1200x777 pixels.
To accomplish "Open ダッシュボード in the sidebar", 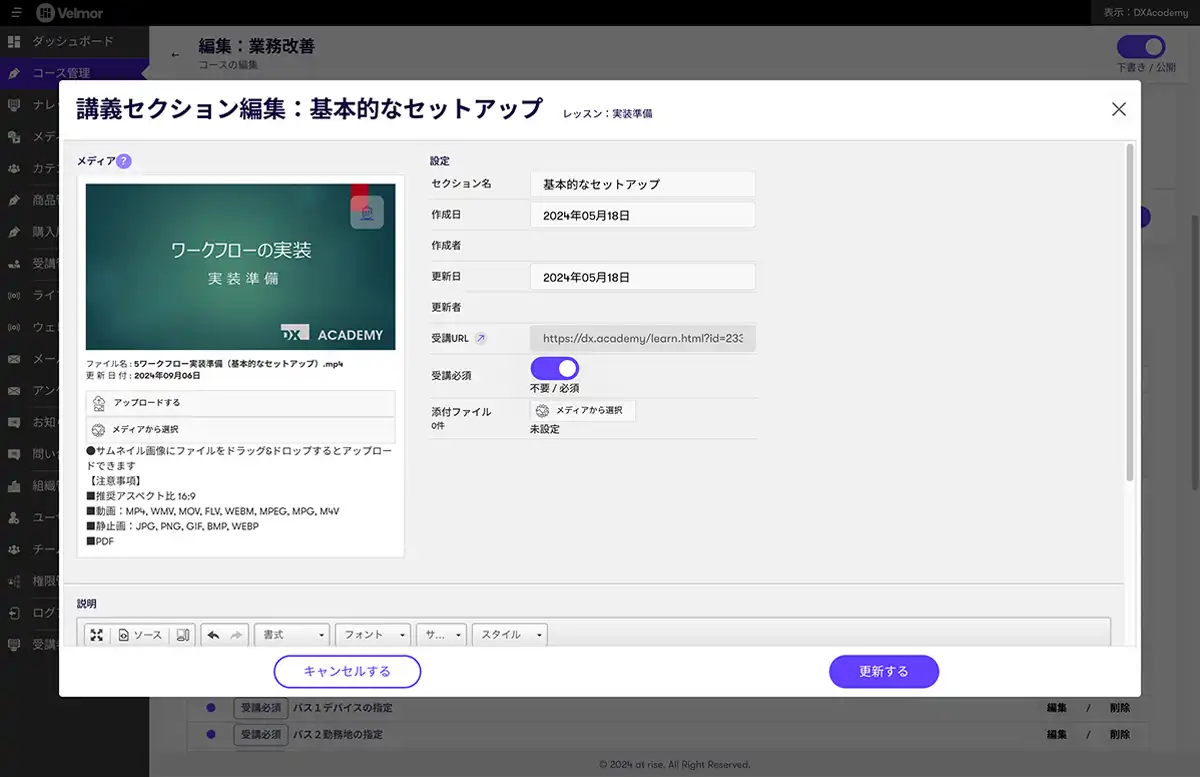I will tap(72, 42).
